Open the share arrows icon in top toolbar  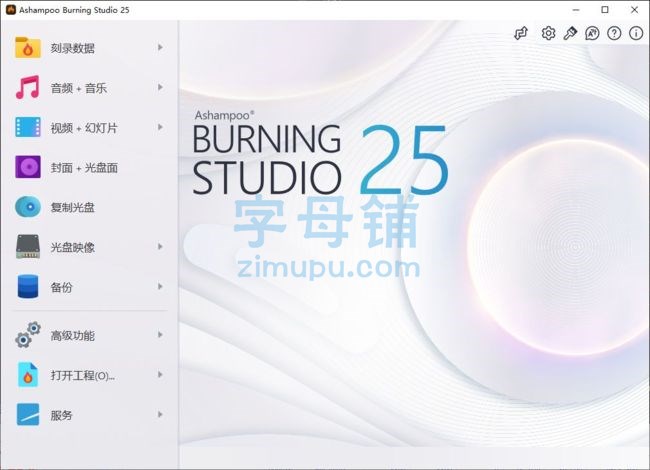(521, 33)
